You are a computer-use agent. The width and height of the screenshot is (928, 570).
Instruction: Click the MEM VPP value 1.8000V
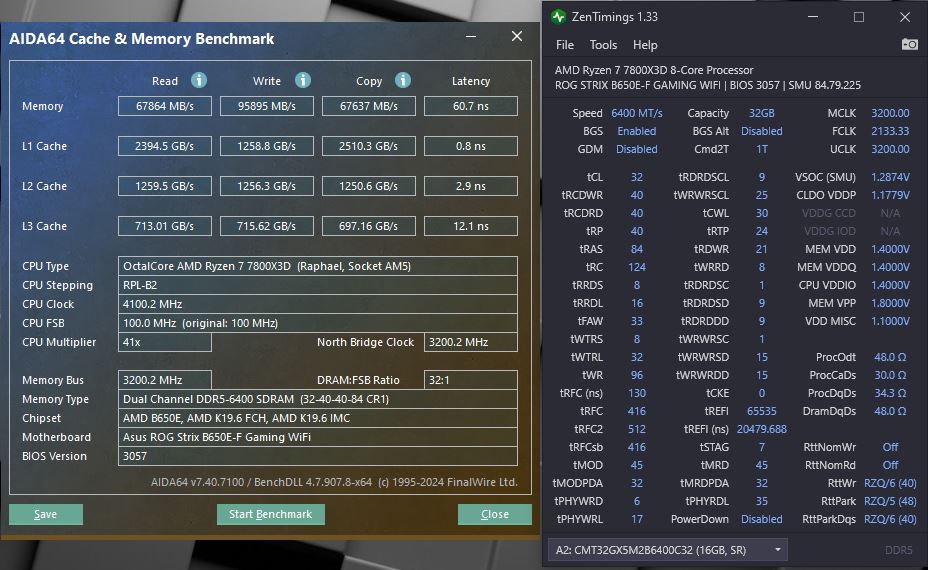890,303
